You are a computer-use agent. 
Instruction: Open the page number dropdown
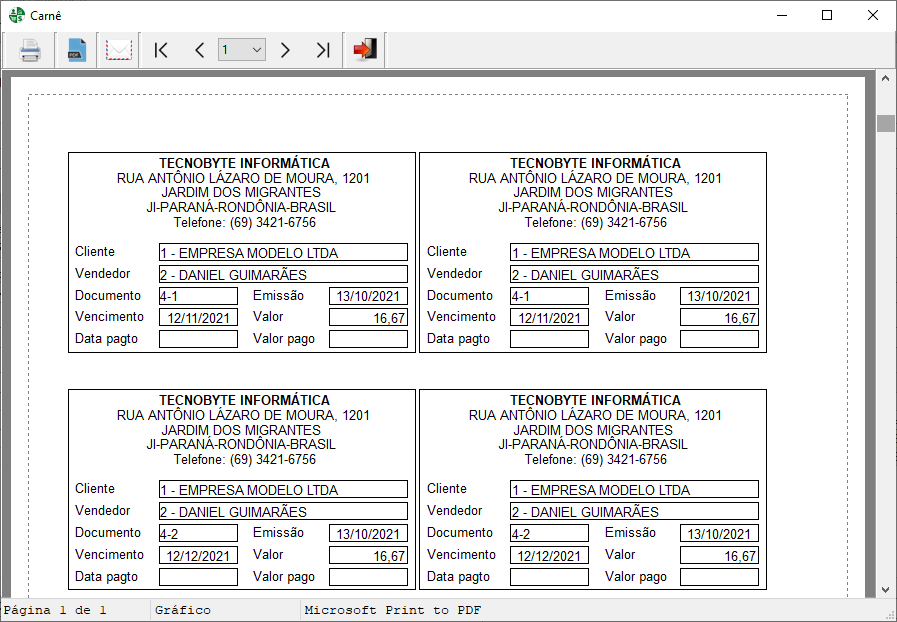coord(256,50)
